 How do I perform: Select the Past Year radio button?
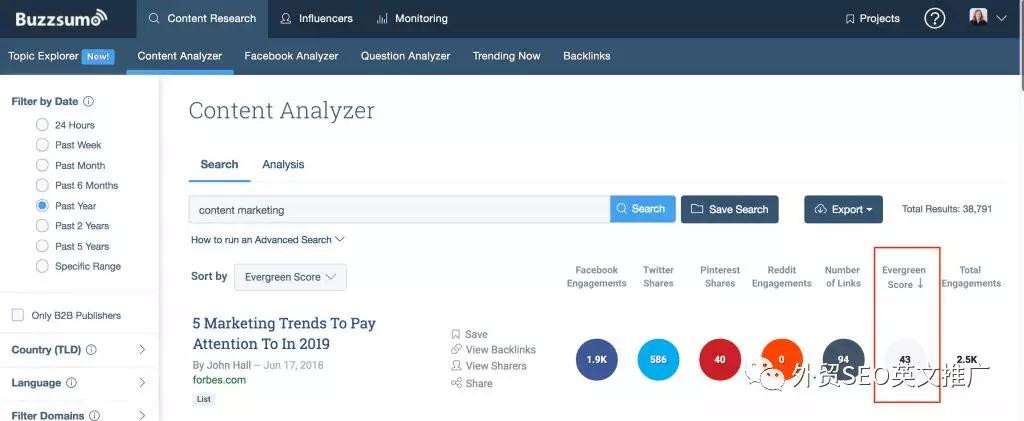(42, 206)
